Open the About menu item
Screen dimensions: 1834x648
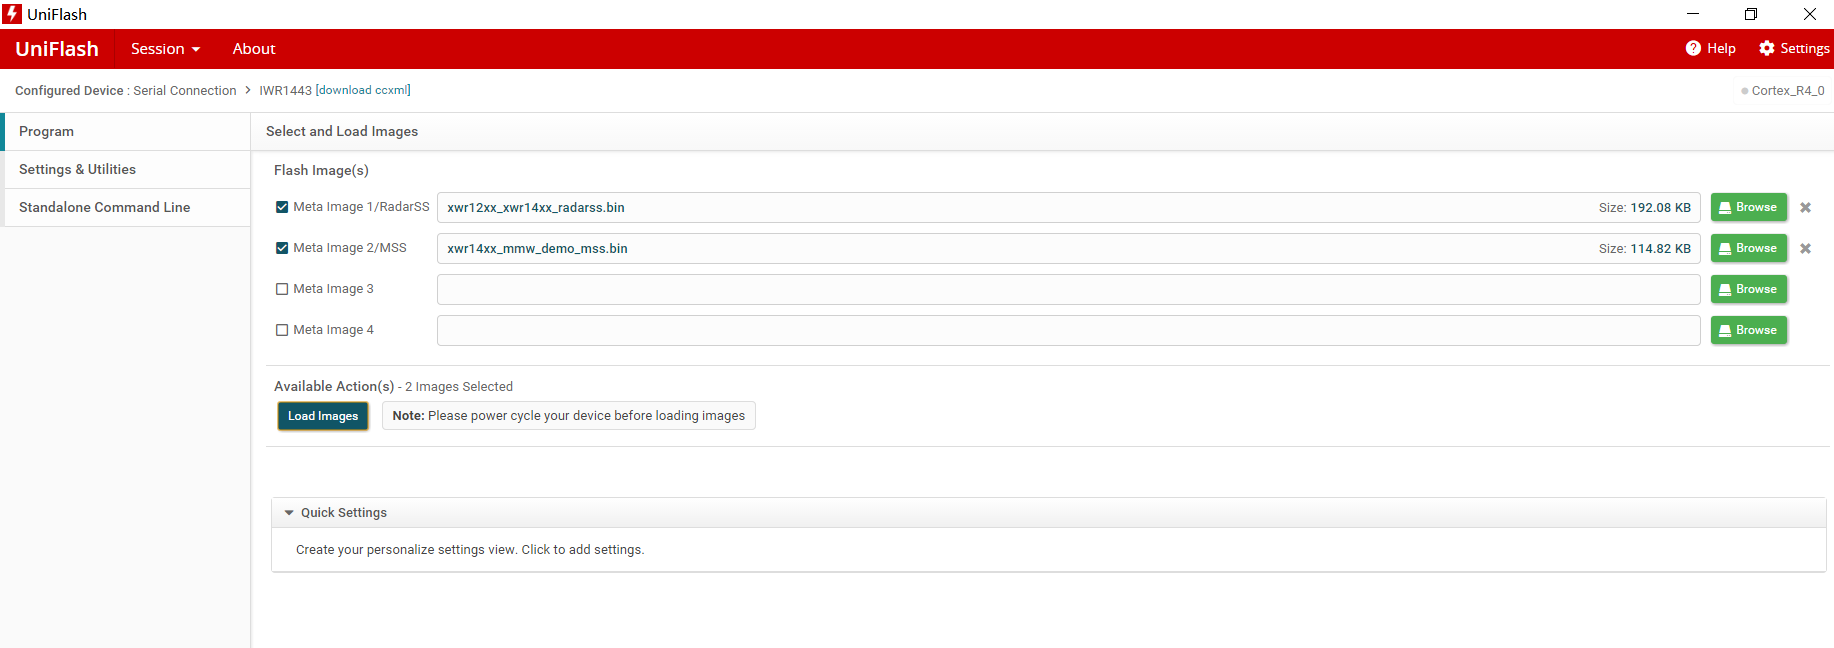[x=254, y=49]
